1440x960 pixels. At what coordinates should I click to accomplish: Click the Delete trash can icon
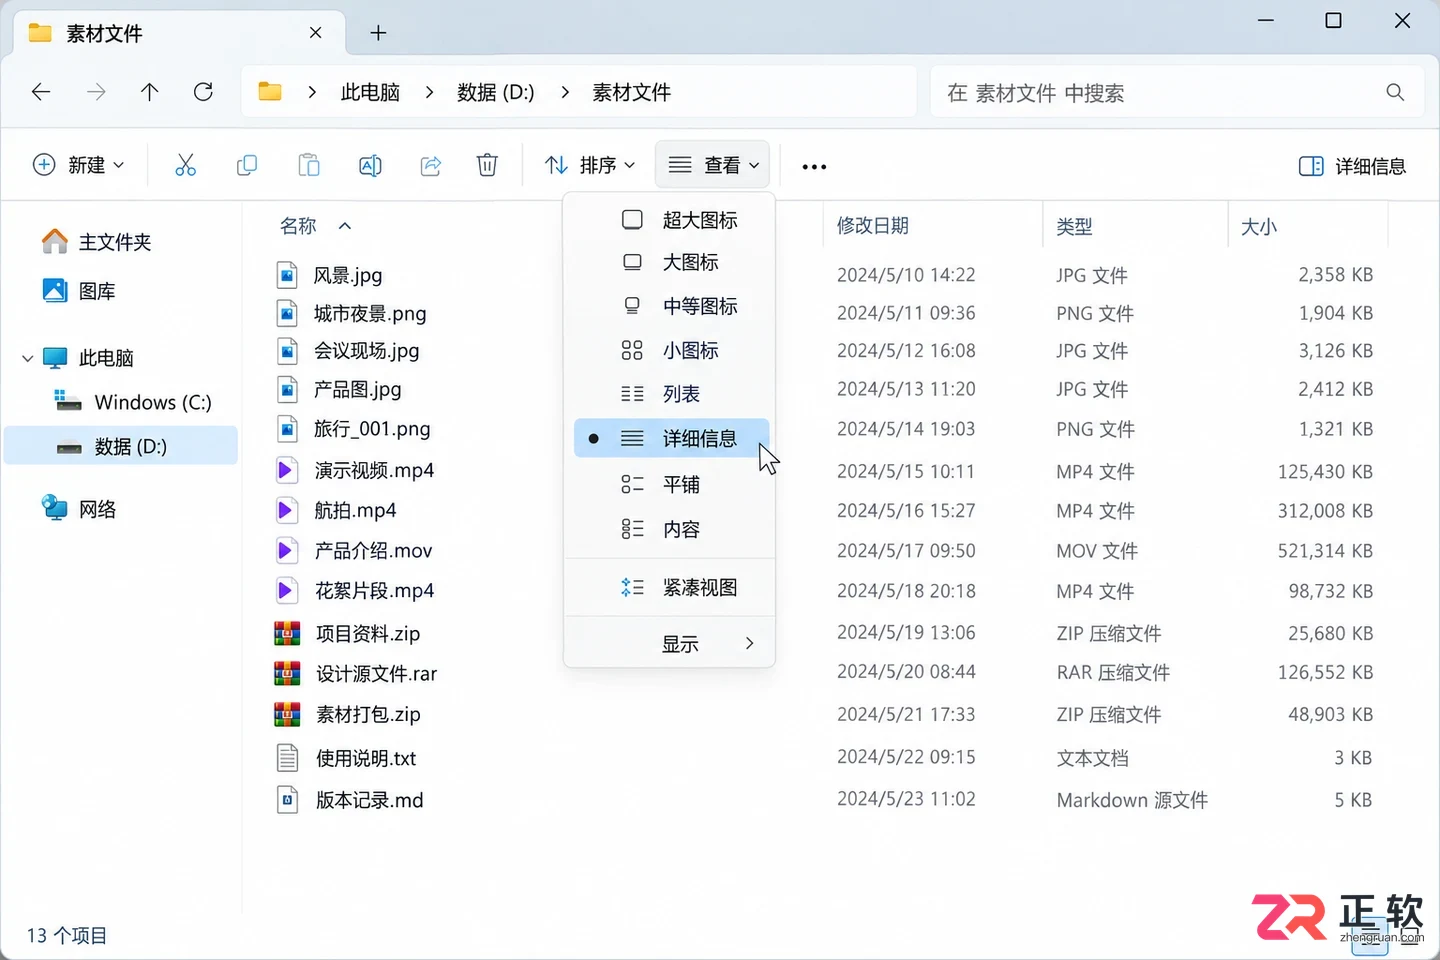(x=487, y=165)
